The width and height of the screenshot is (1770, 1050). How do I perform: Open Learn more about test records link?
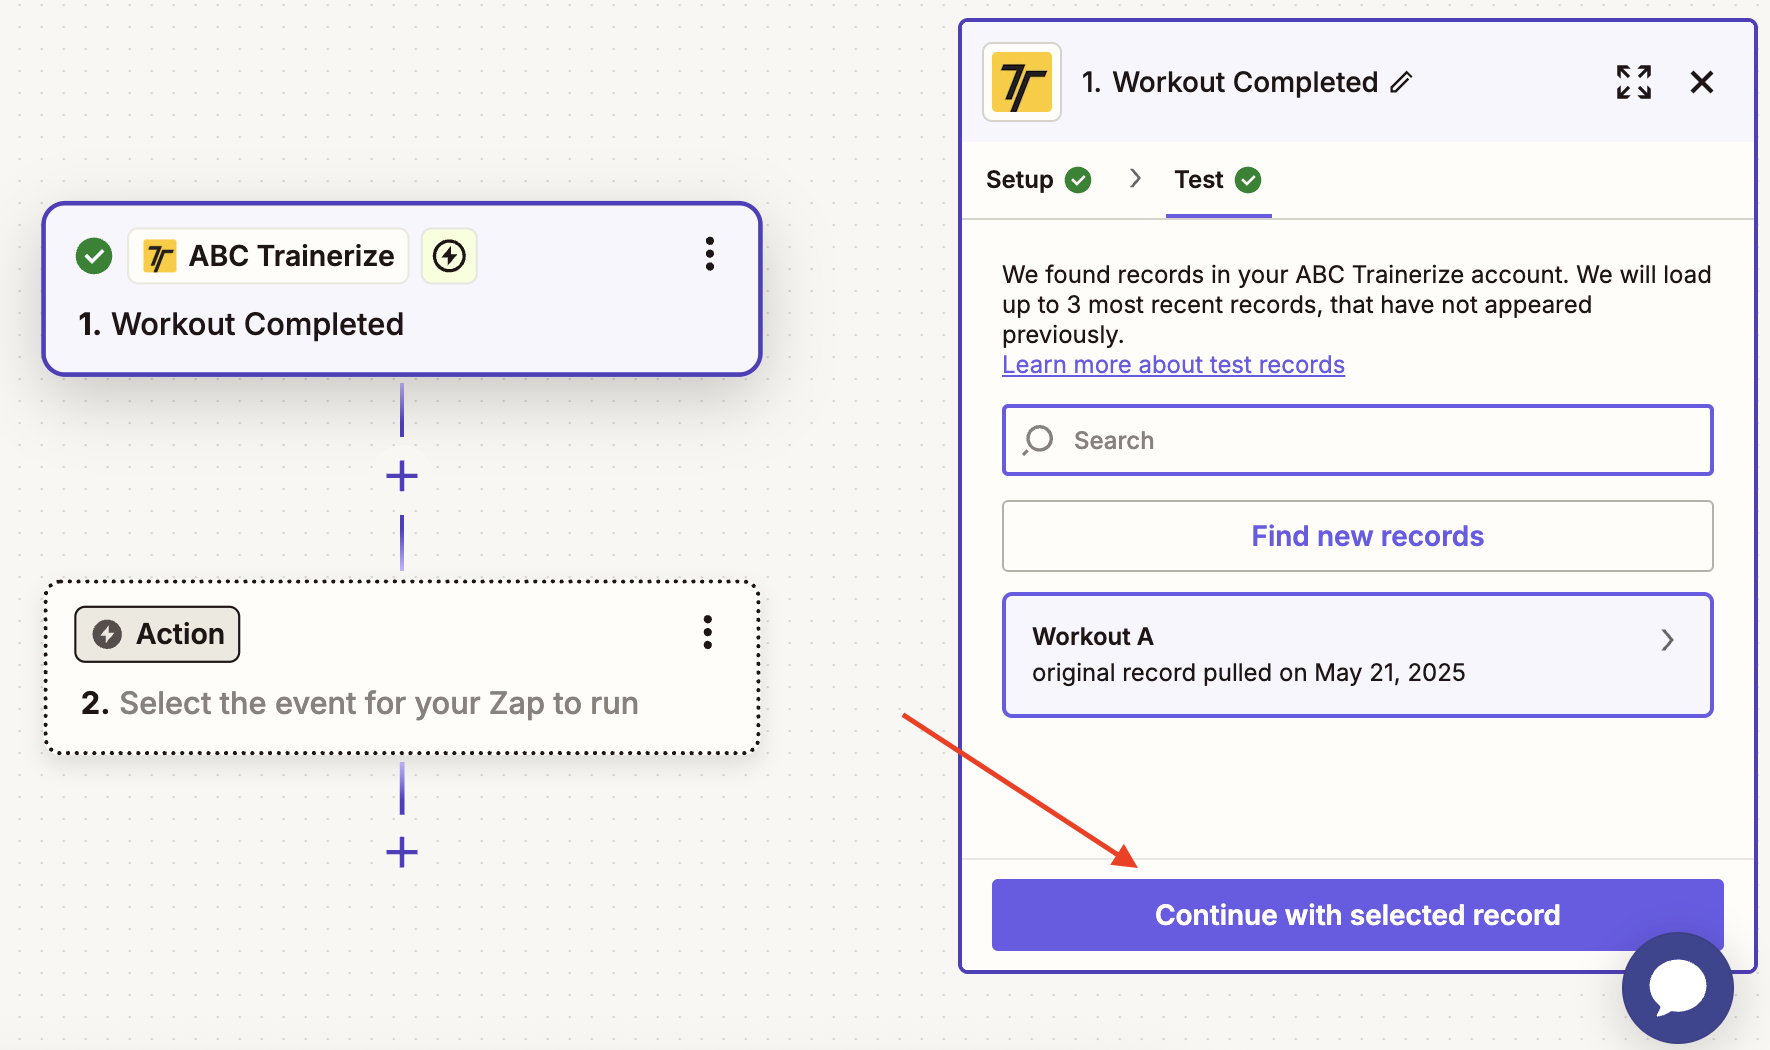click(x=1173, y=365)
